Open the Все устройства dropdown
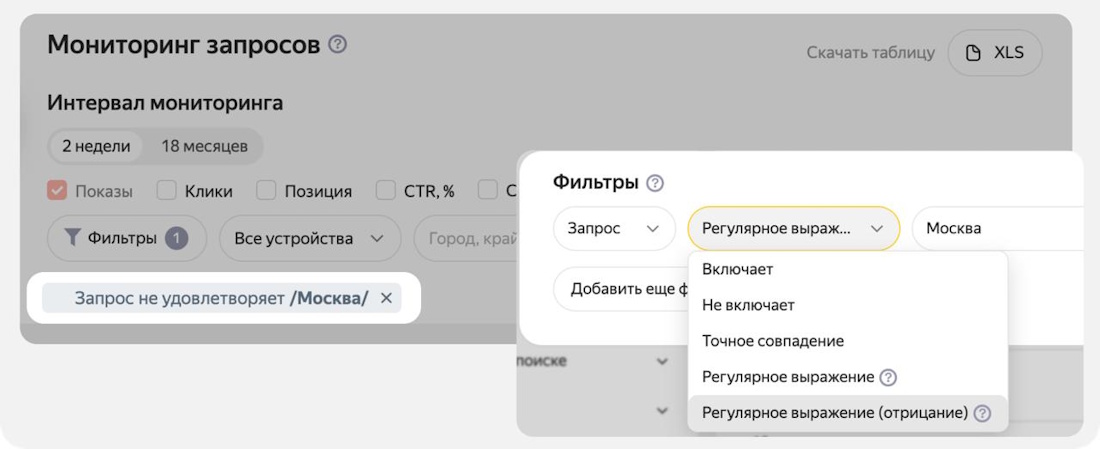 (x=309, y=239)
